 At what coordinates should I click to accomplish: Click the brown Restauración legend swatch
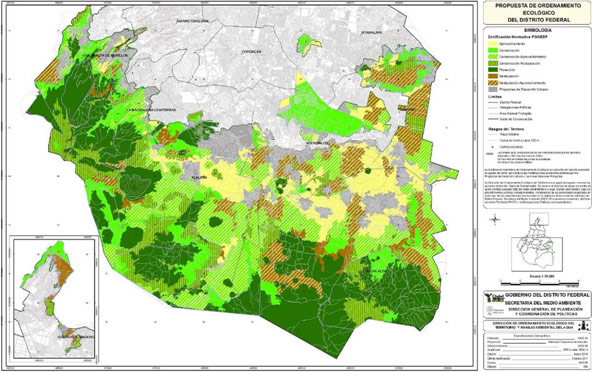pyautogui.click(x=492, y=76)
